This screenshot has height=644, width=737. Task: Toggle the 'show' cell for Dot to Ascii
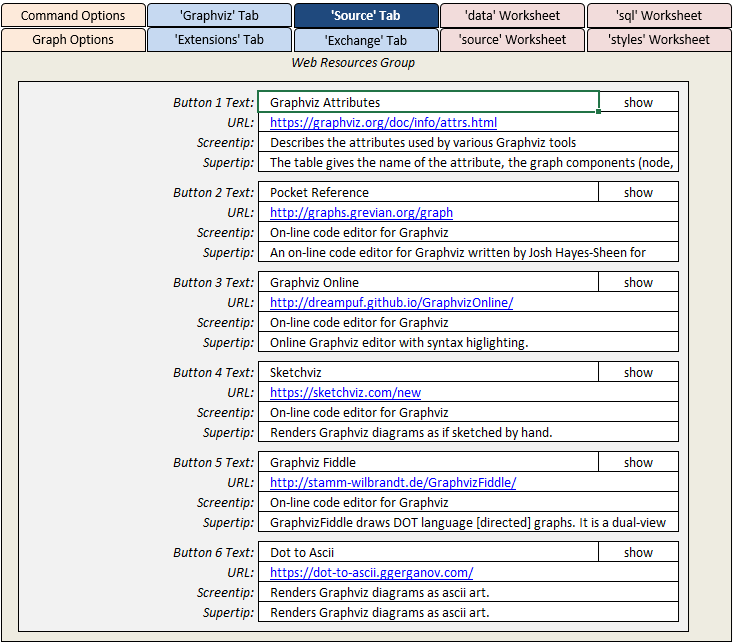(x=638, y=552)
